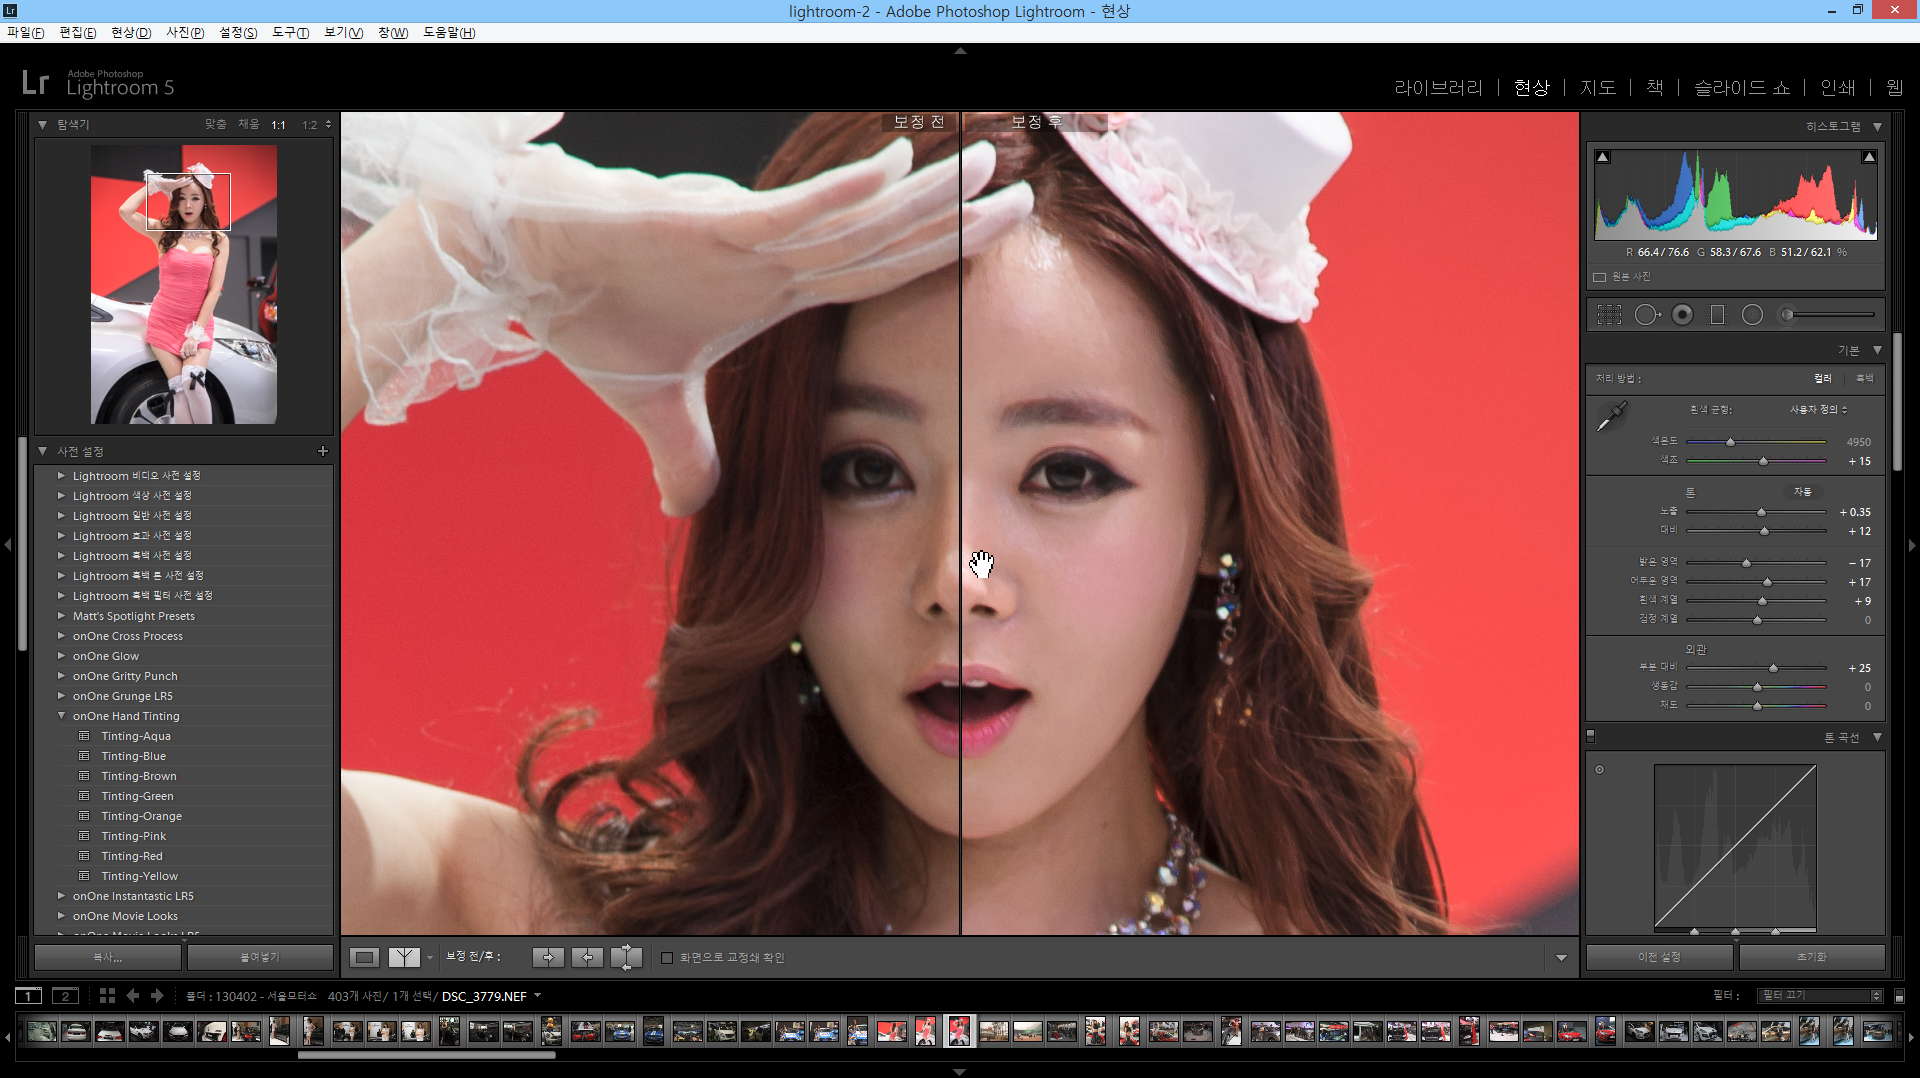Toggle the original photo checkbox under the histogram
The height and width of the screenshot is (1078, 1920).
[1599, 277]
